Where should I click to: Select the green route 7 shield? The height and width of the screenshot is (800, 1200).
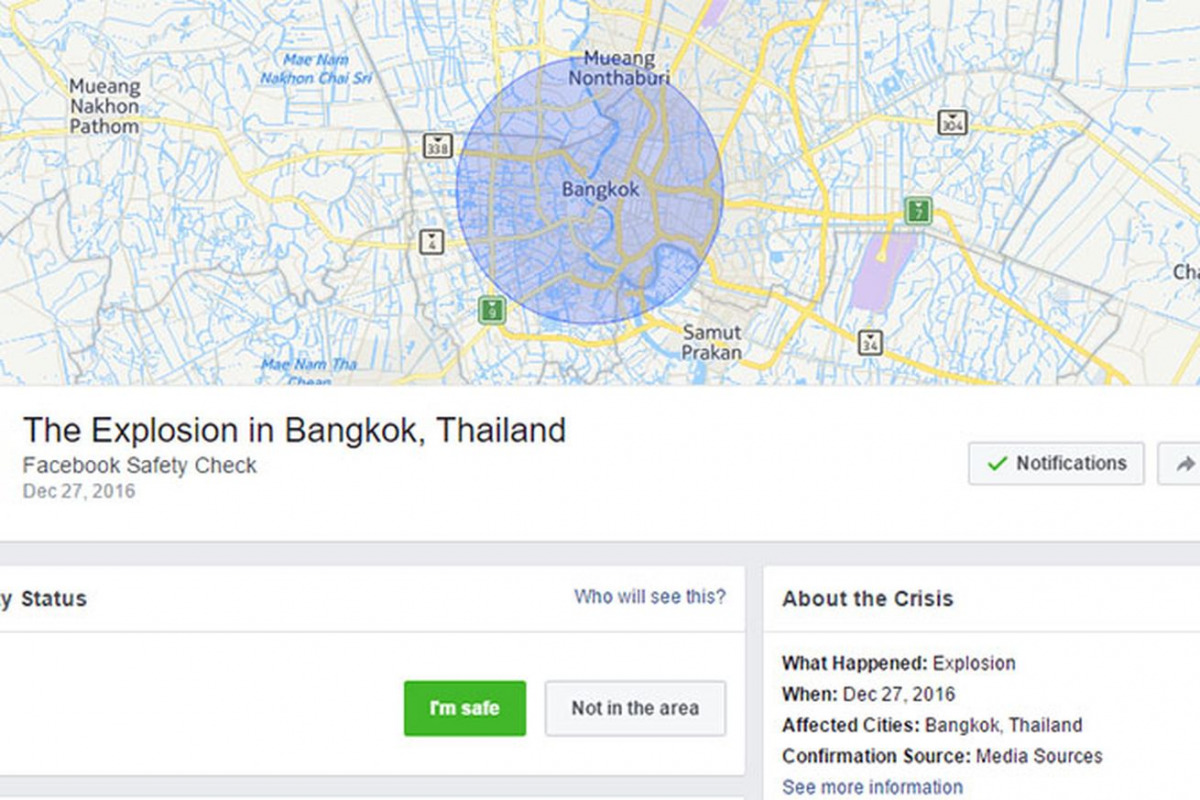coord(918,211)
